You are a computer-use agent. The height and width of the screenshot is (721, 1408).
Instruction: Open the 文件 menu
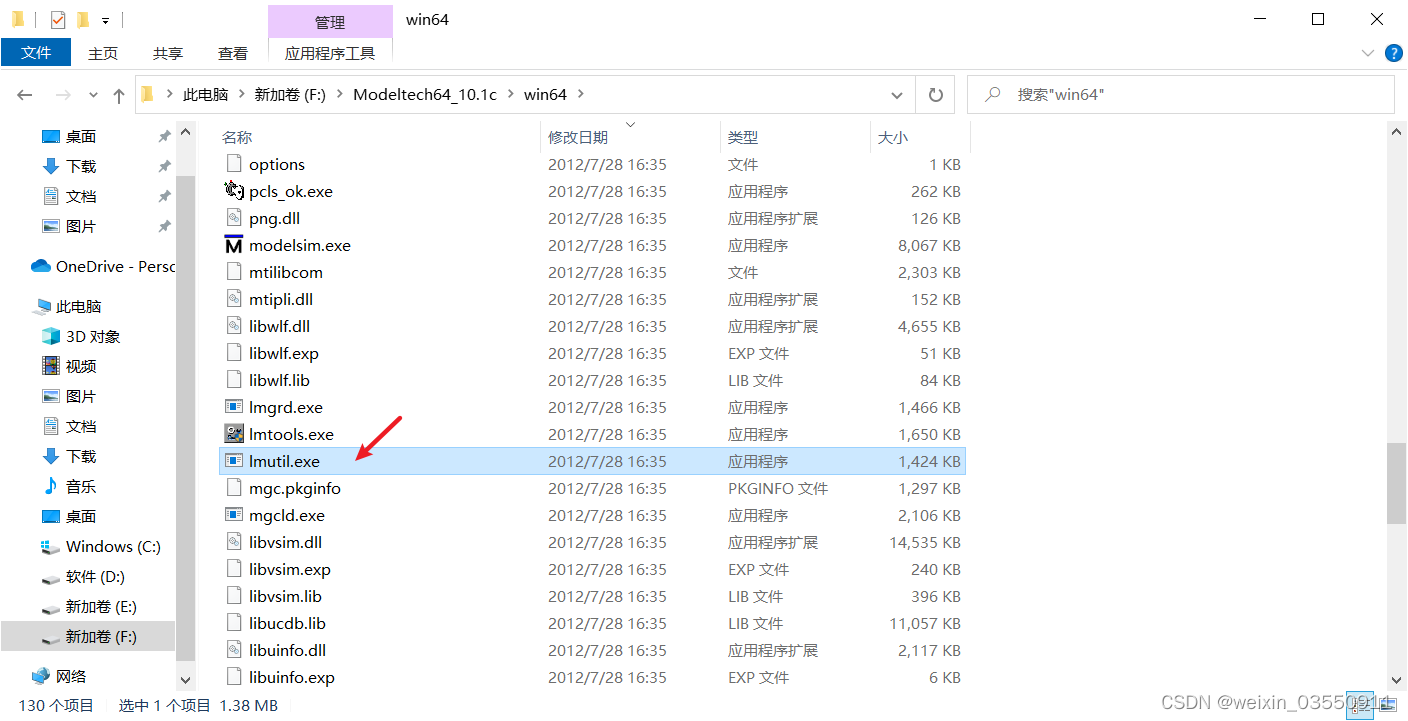[36, 53]
